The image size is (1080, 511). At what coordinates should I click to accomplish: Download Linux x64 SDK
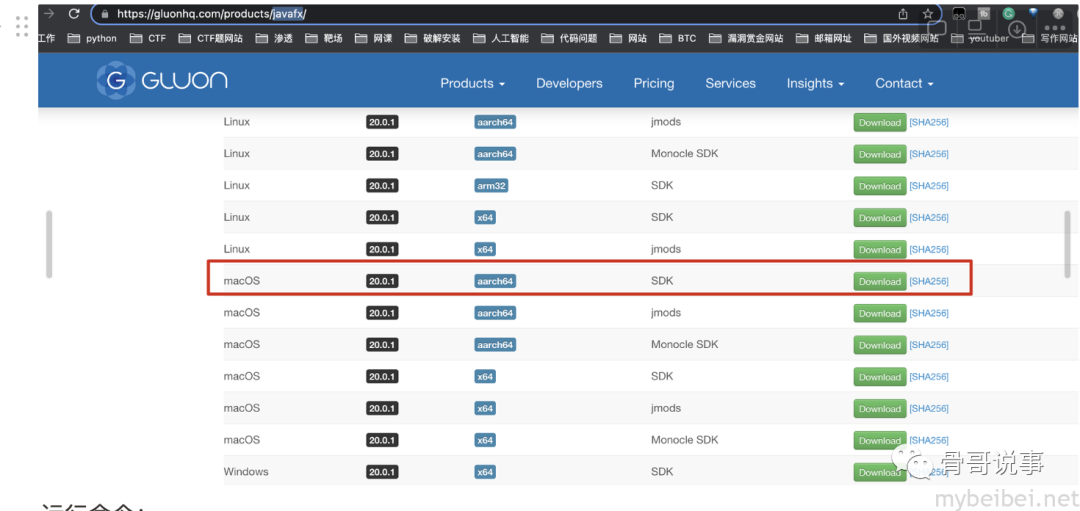tap(880, 218)
